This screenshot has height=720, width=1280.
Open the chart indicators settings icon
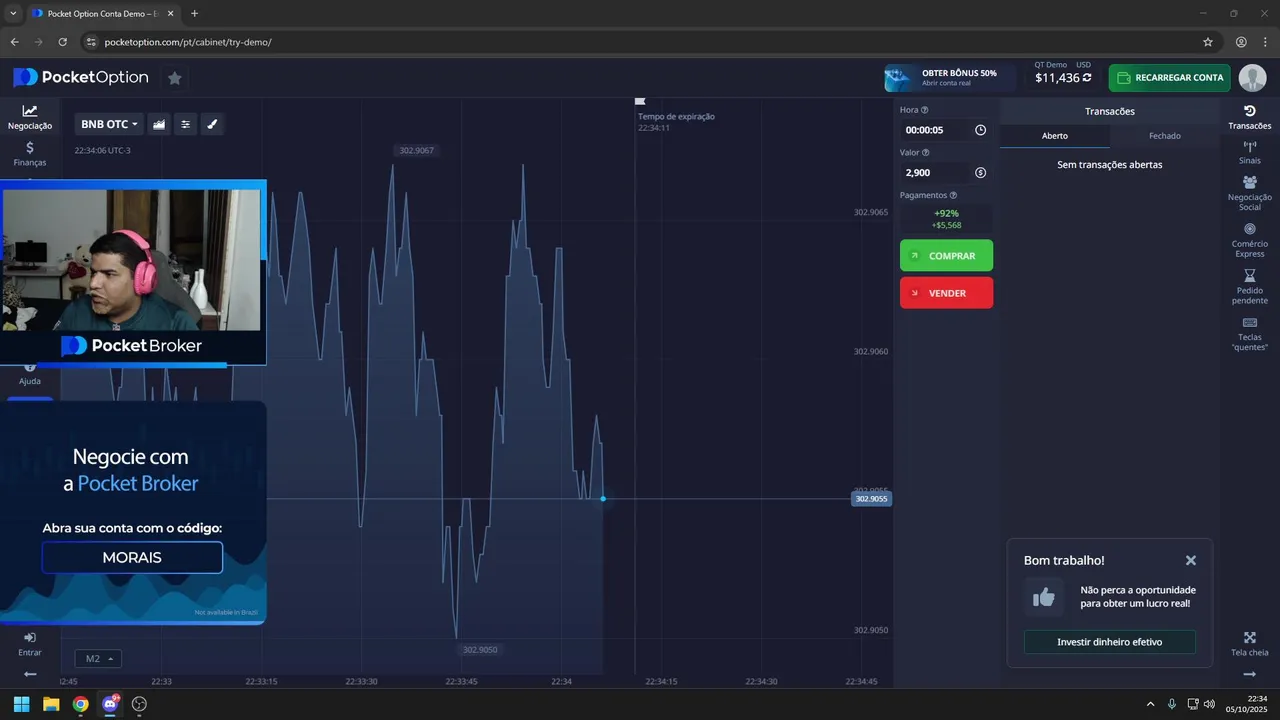[x=185, y=124]
